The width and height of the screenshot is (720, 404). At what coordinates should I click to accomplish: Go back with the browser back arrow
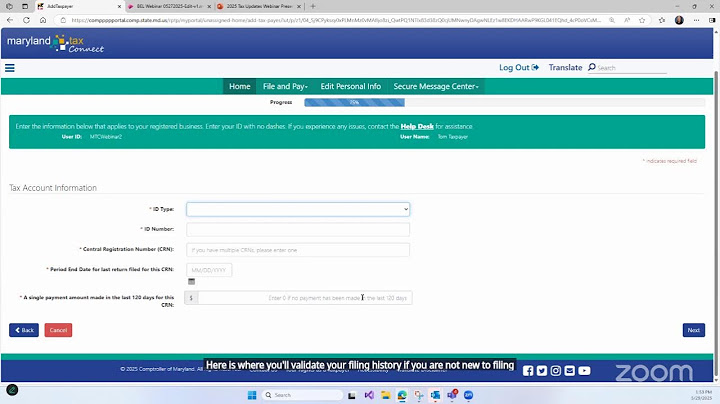click(x=10, y=20)
